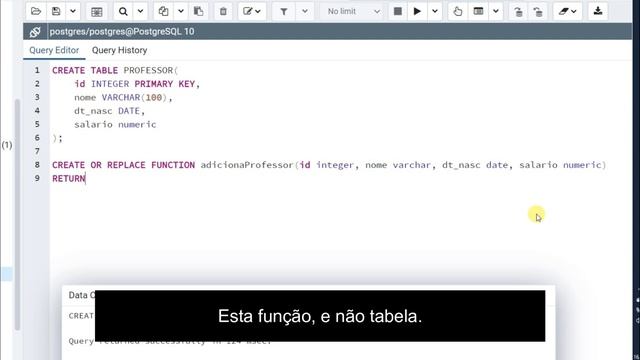Click 'id INTEGER PRIMARY KEY,' line
Viewport: 640px width, 360px height.
137,84
